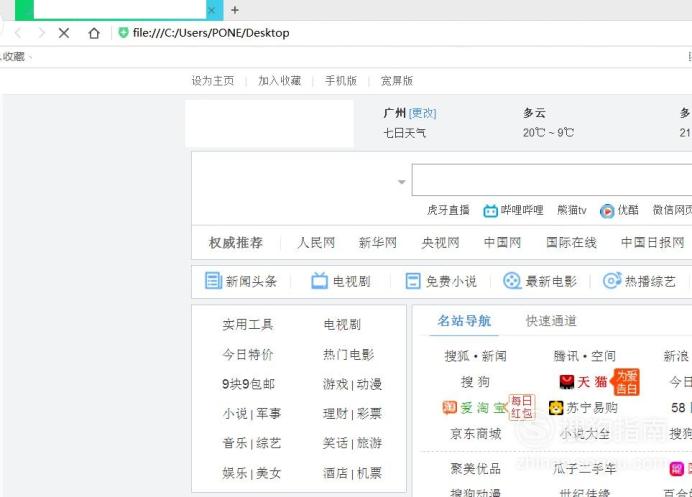Open the 国际在线 link
The height and width of the screenshot is (497, 692).
click(x=571, y=243)
